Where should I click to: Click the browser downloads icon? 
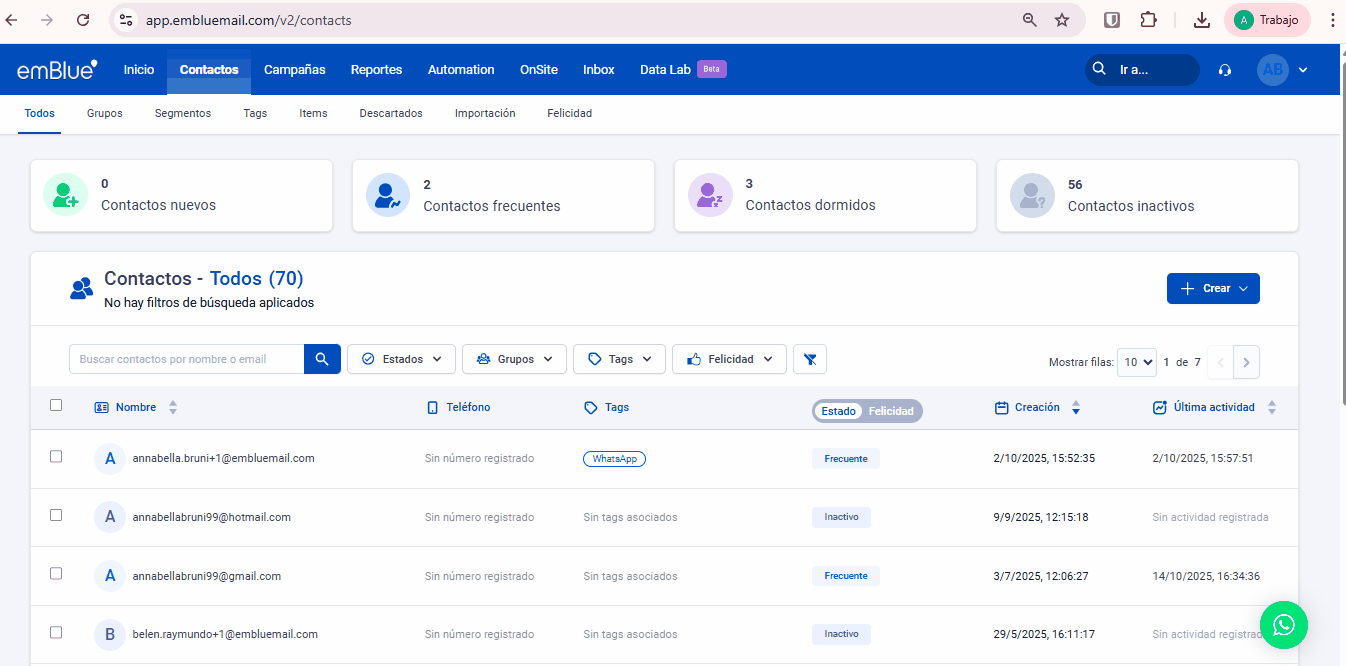point(1202,20)
